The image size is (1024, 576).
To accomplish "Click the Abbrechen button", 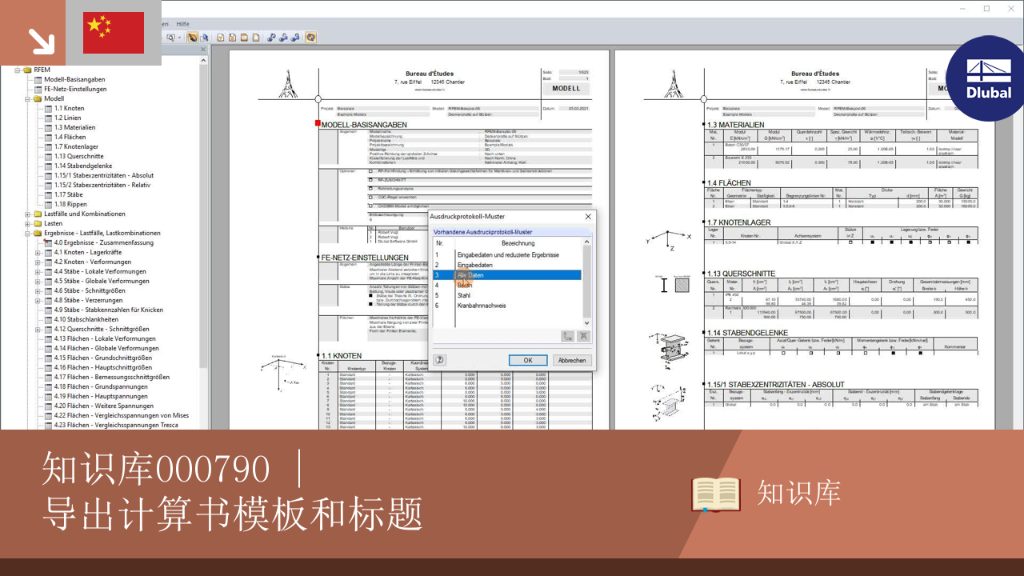I will click(571, 360).
